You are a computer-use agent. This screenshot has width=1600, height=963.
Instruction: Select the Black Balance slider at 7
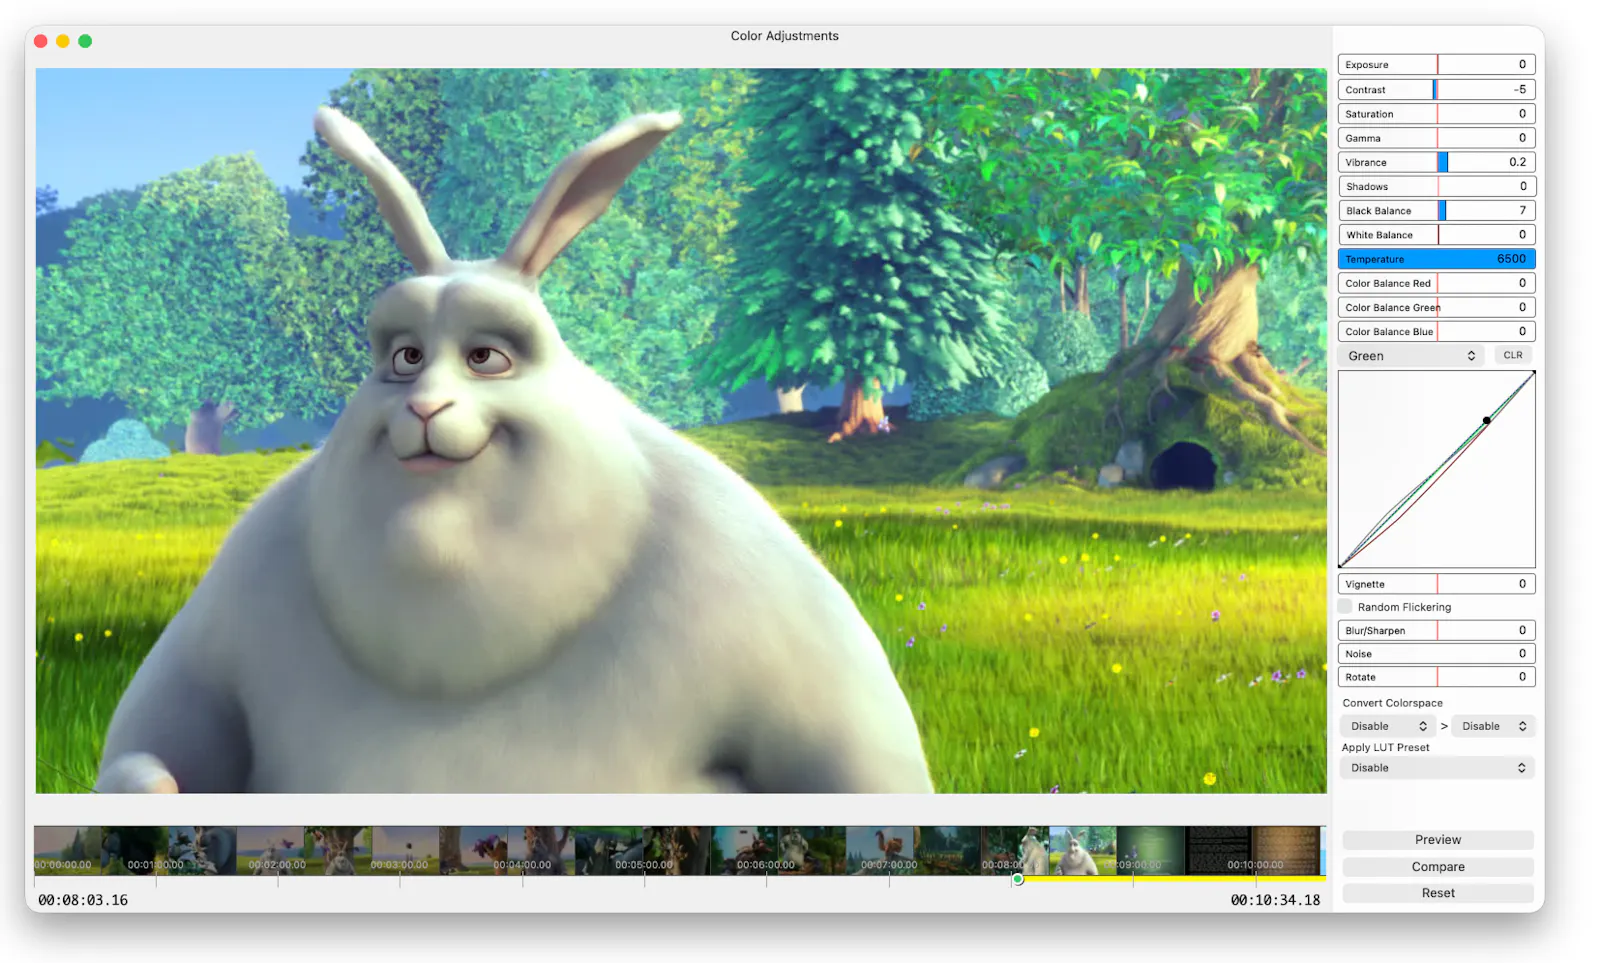(1436, 210)
